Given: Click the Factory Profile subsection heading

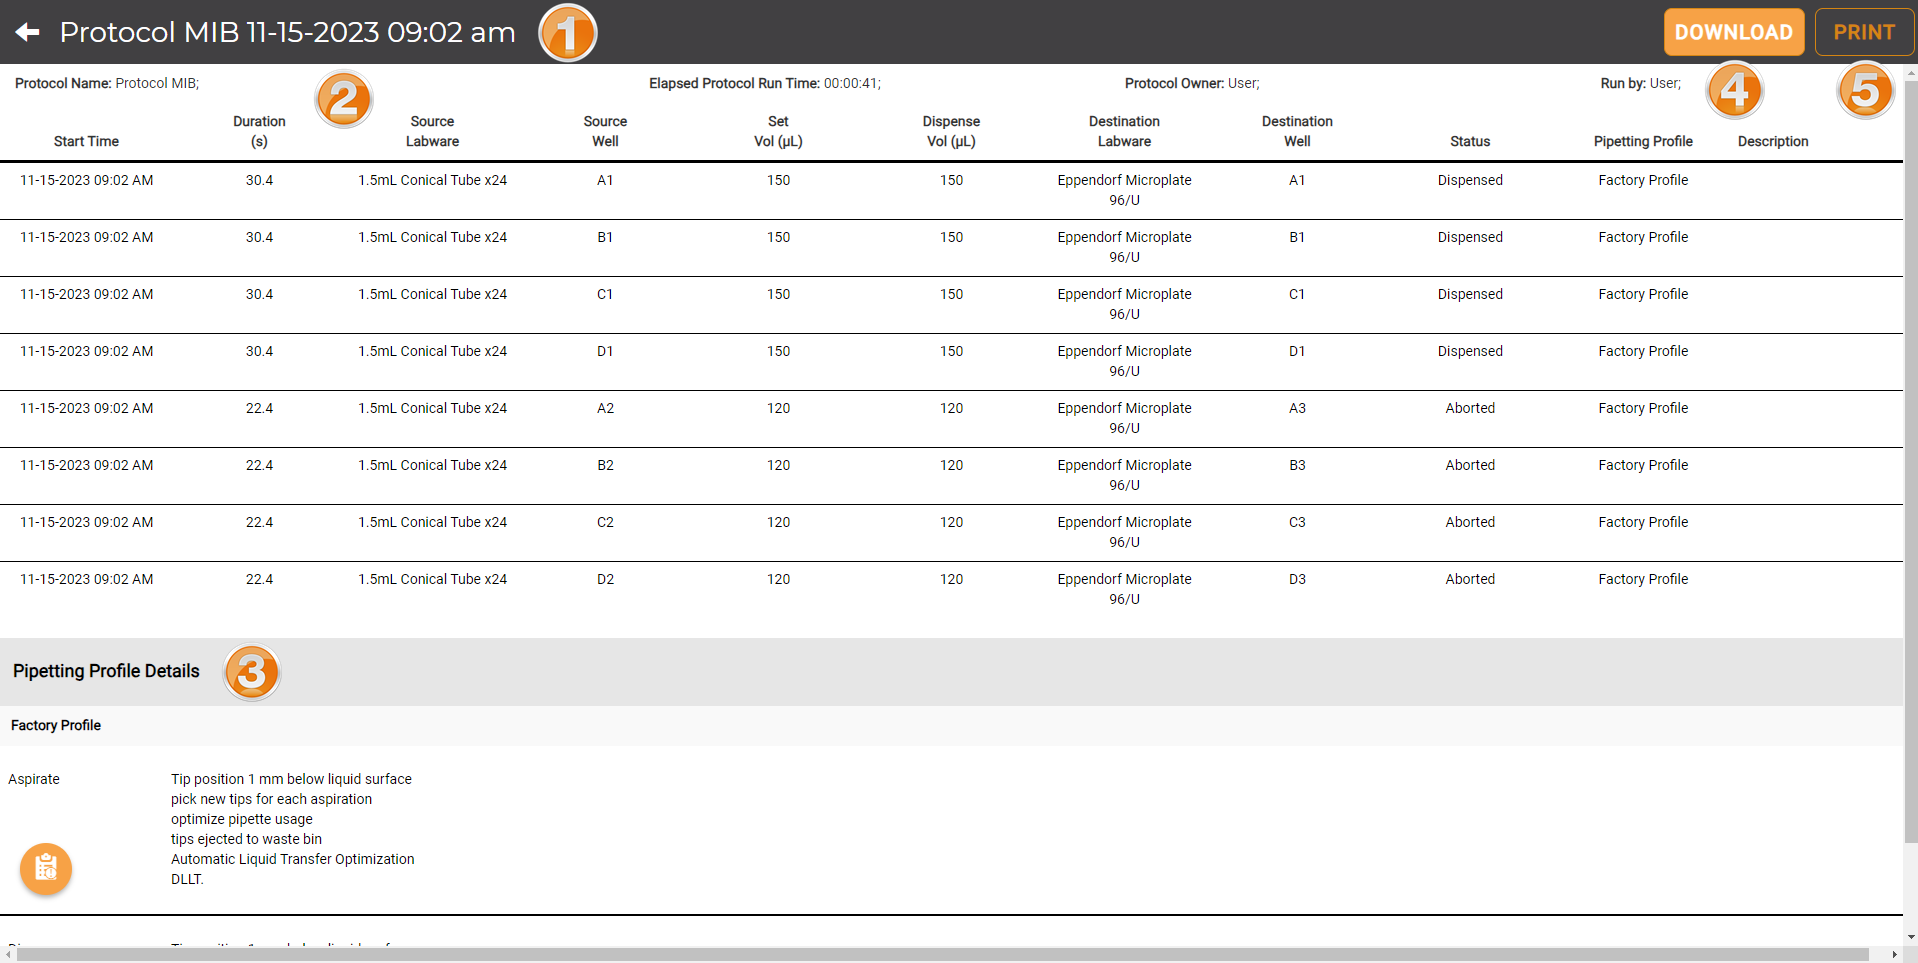Looking at the screenshot, I should pyautogui.click(x=56, y=725).
